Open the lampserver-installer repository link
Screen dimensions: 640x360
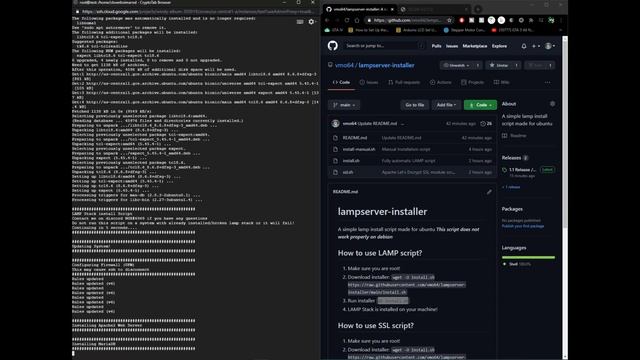[x=386, y=65]
